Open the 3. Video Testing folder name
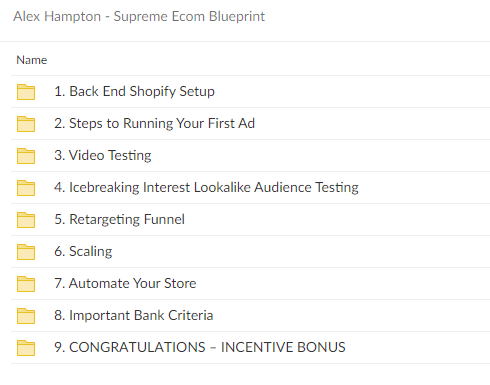This screenshot has height=385, width=490. 103,156
